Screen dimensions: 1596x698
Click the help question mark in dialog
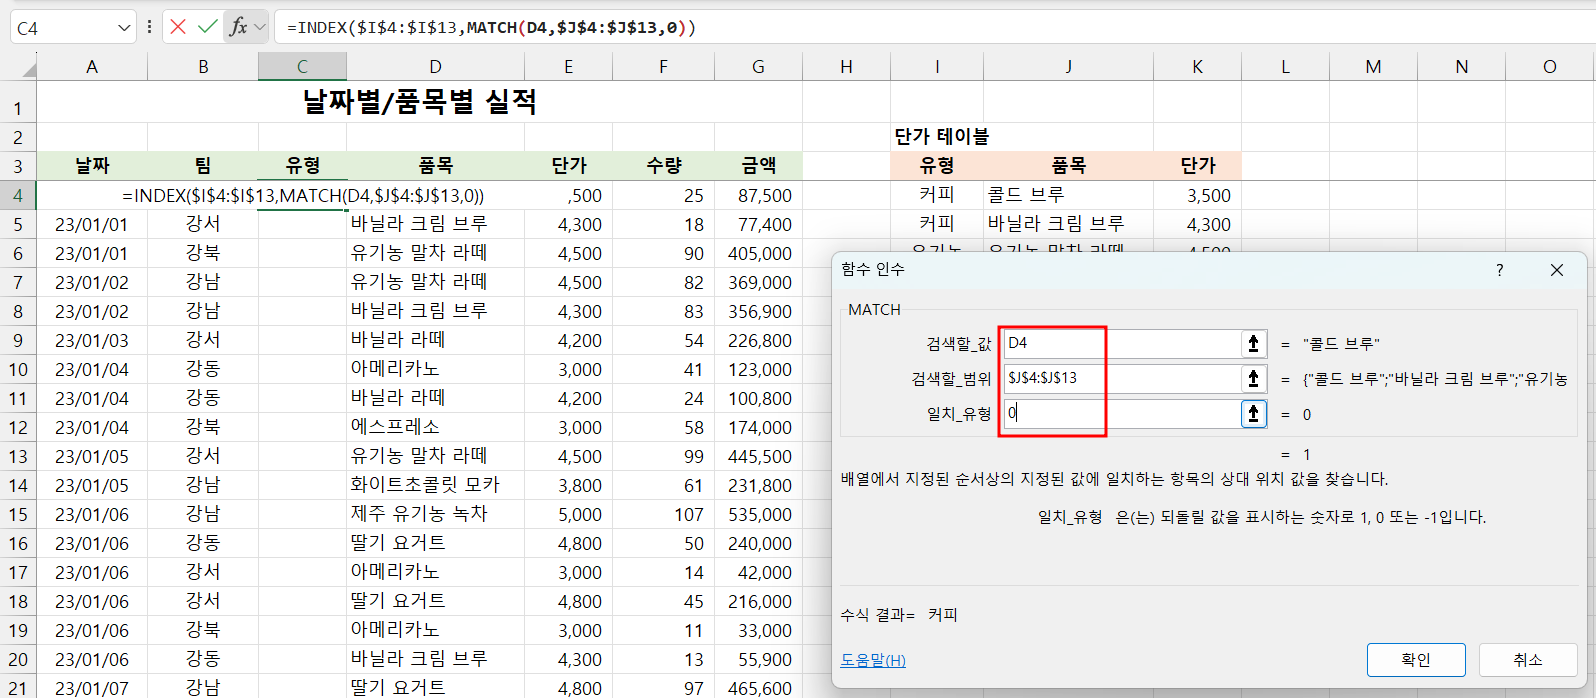[x=1499, y=270]
